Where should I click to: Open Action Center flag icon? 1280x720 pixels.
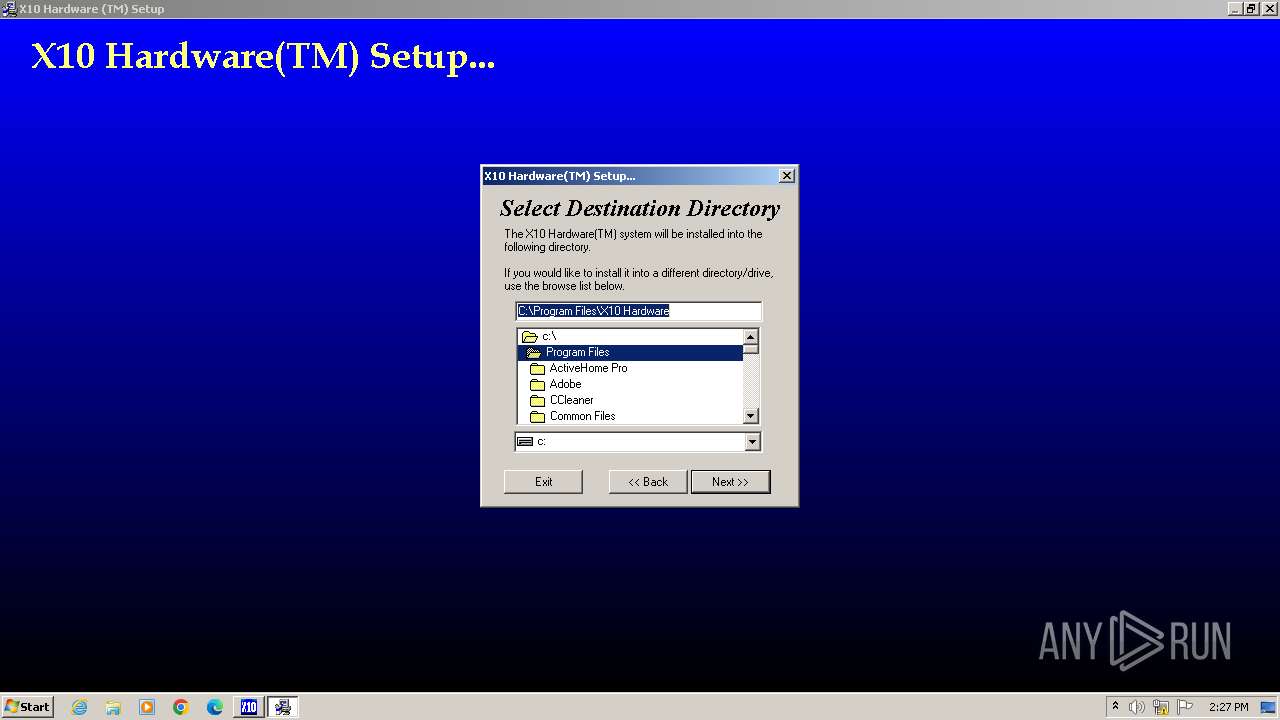[1185, 707]
